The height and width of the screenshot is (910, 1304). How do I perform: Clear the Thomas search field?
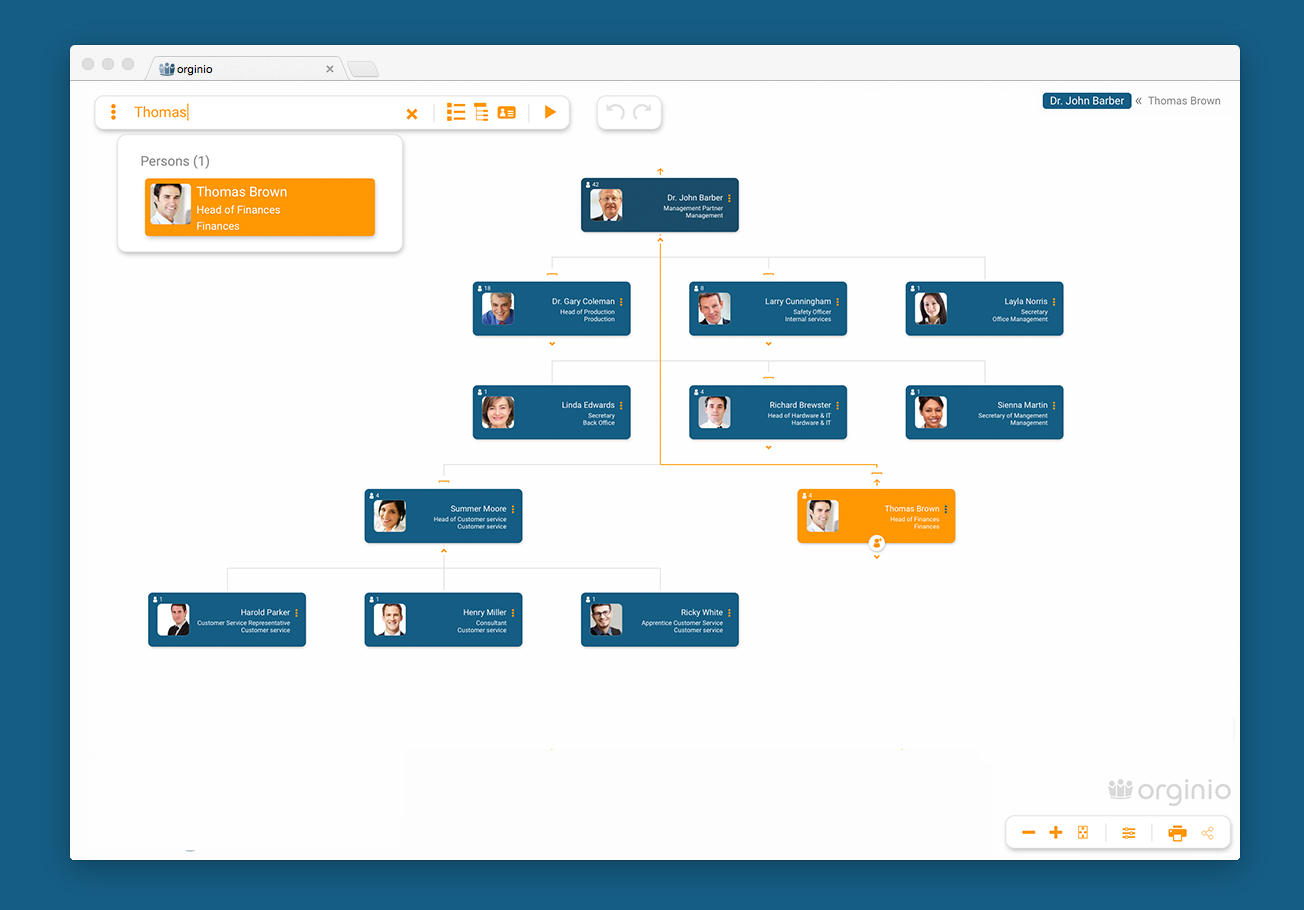[x=412, y=112]
